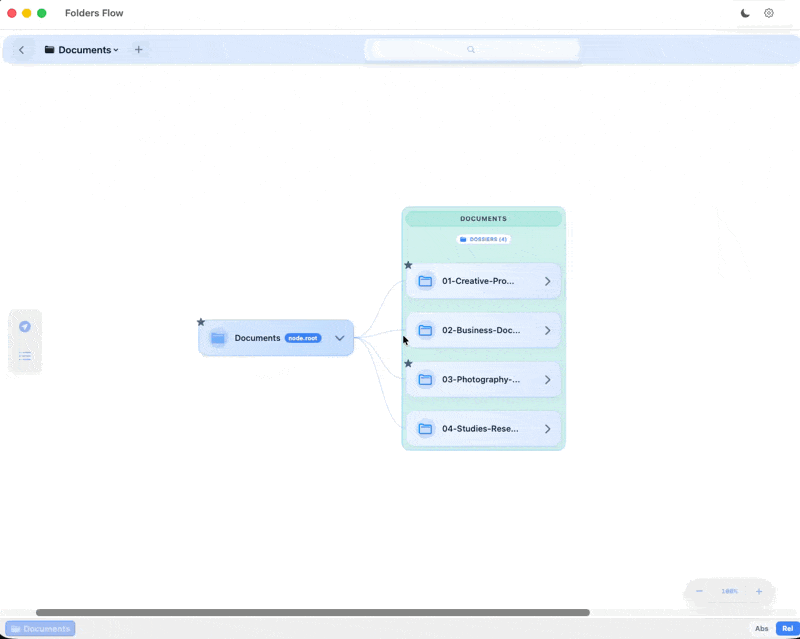Click the folder icon beside 01-Creative-Pro
This screenshot has width=800, height=639.
[426, 281]
